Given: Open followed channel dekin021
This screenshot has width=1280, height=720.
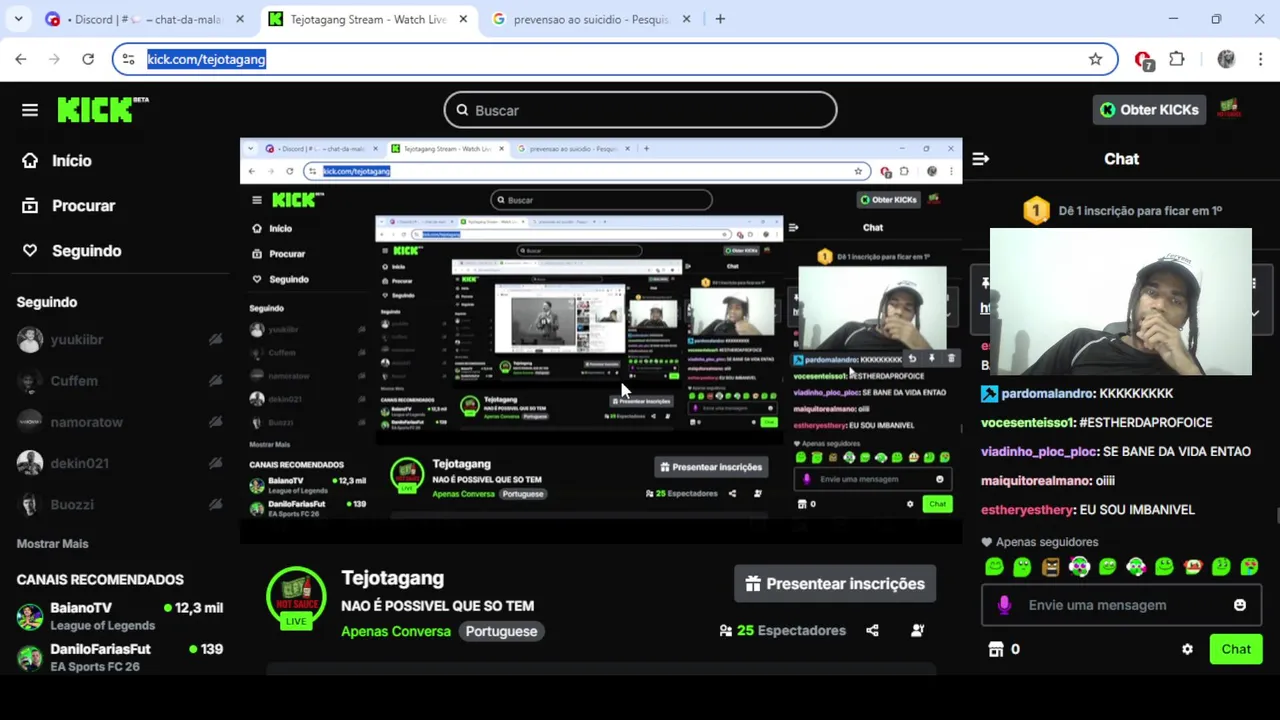Looking at the screenshot, I should coord(79,464).
